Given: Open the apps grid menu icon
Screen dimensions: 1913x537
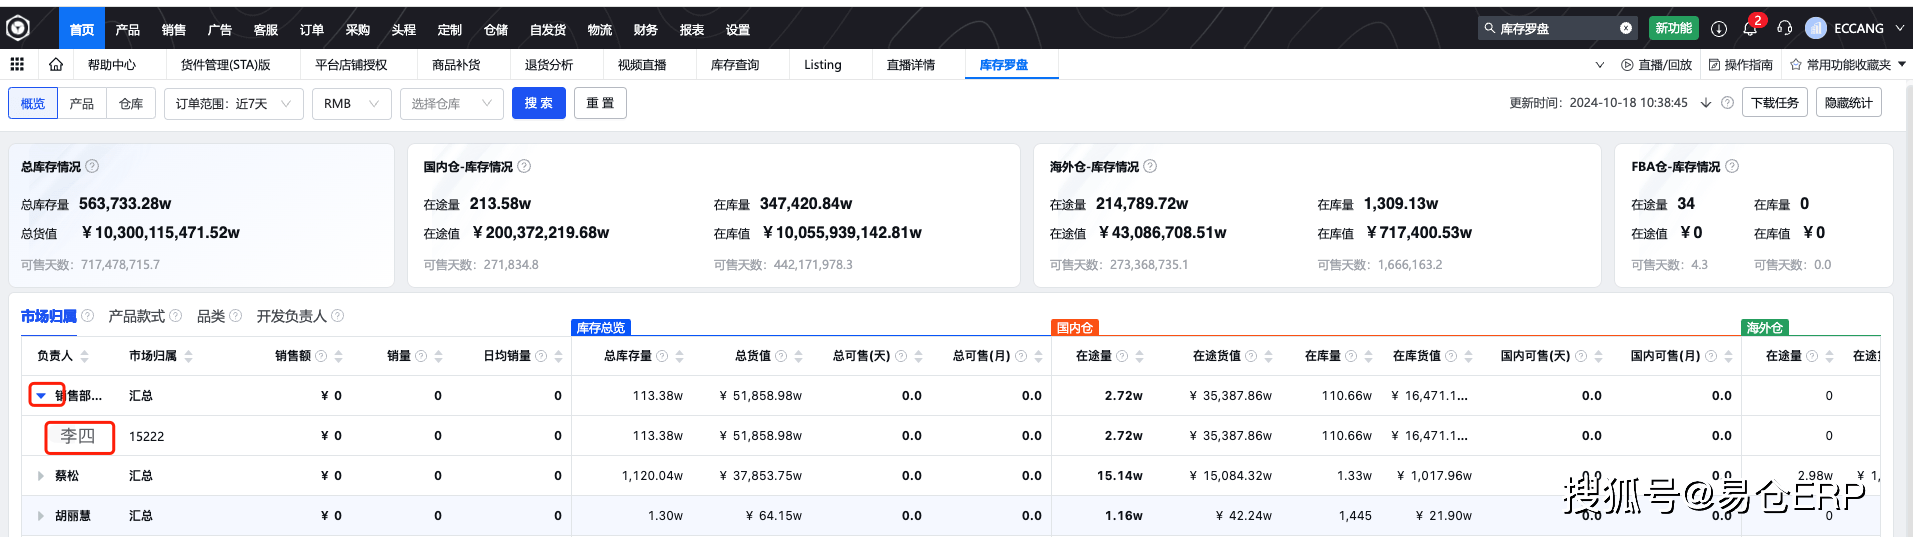Looking at the screenshot, I should pos(17,65).
